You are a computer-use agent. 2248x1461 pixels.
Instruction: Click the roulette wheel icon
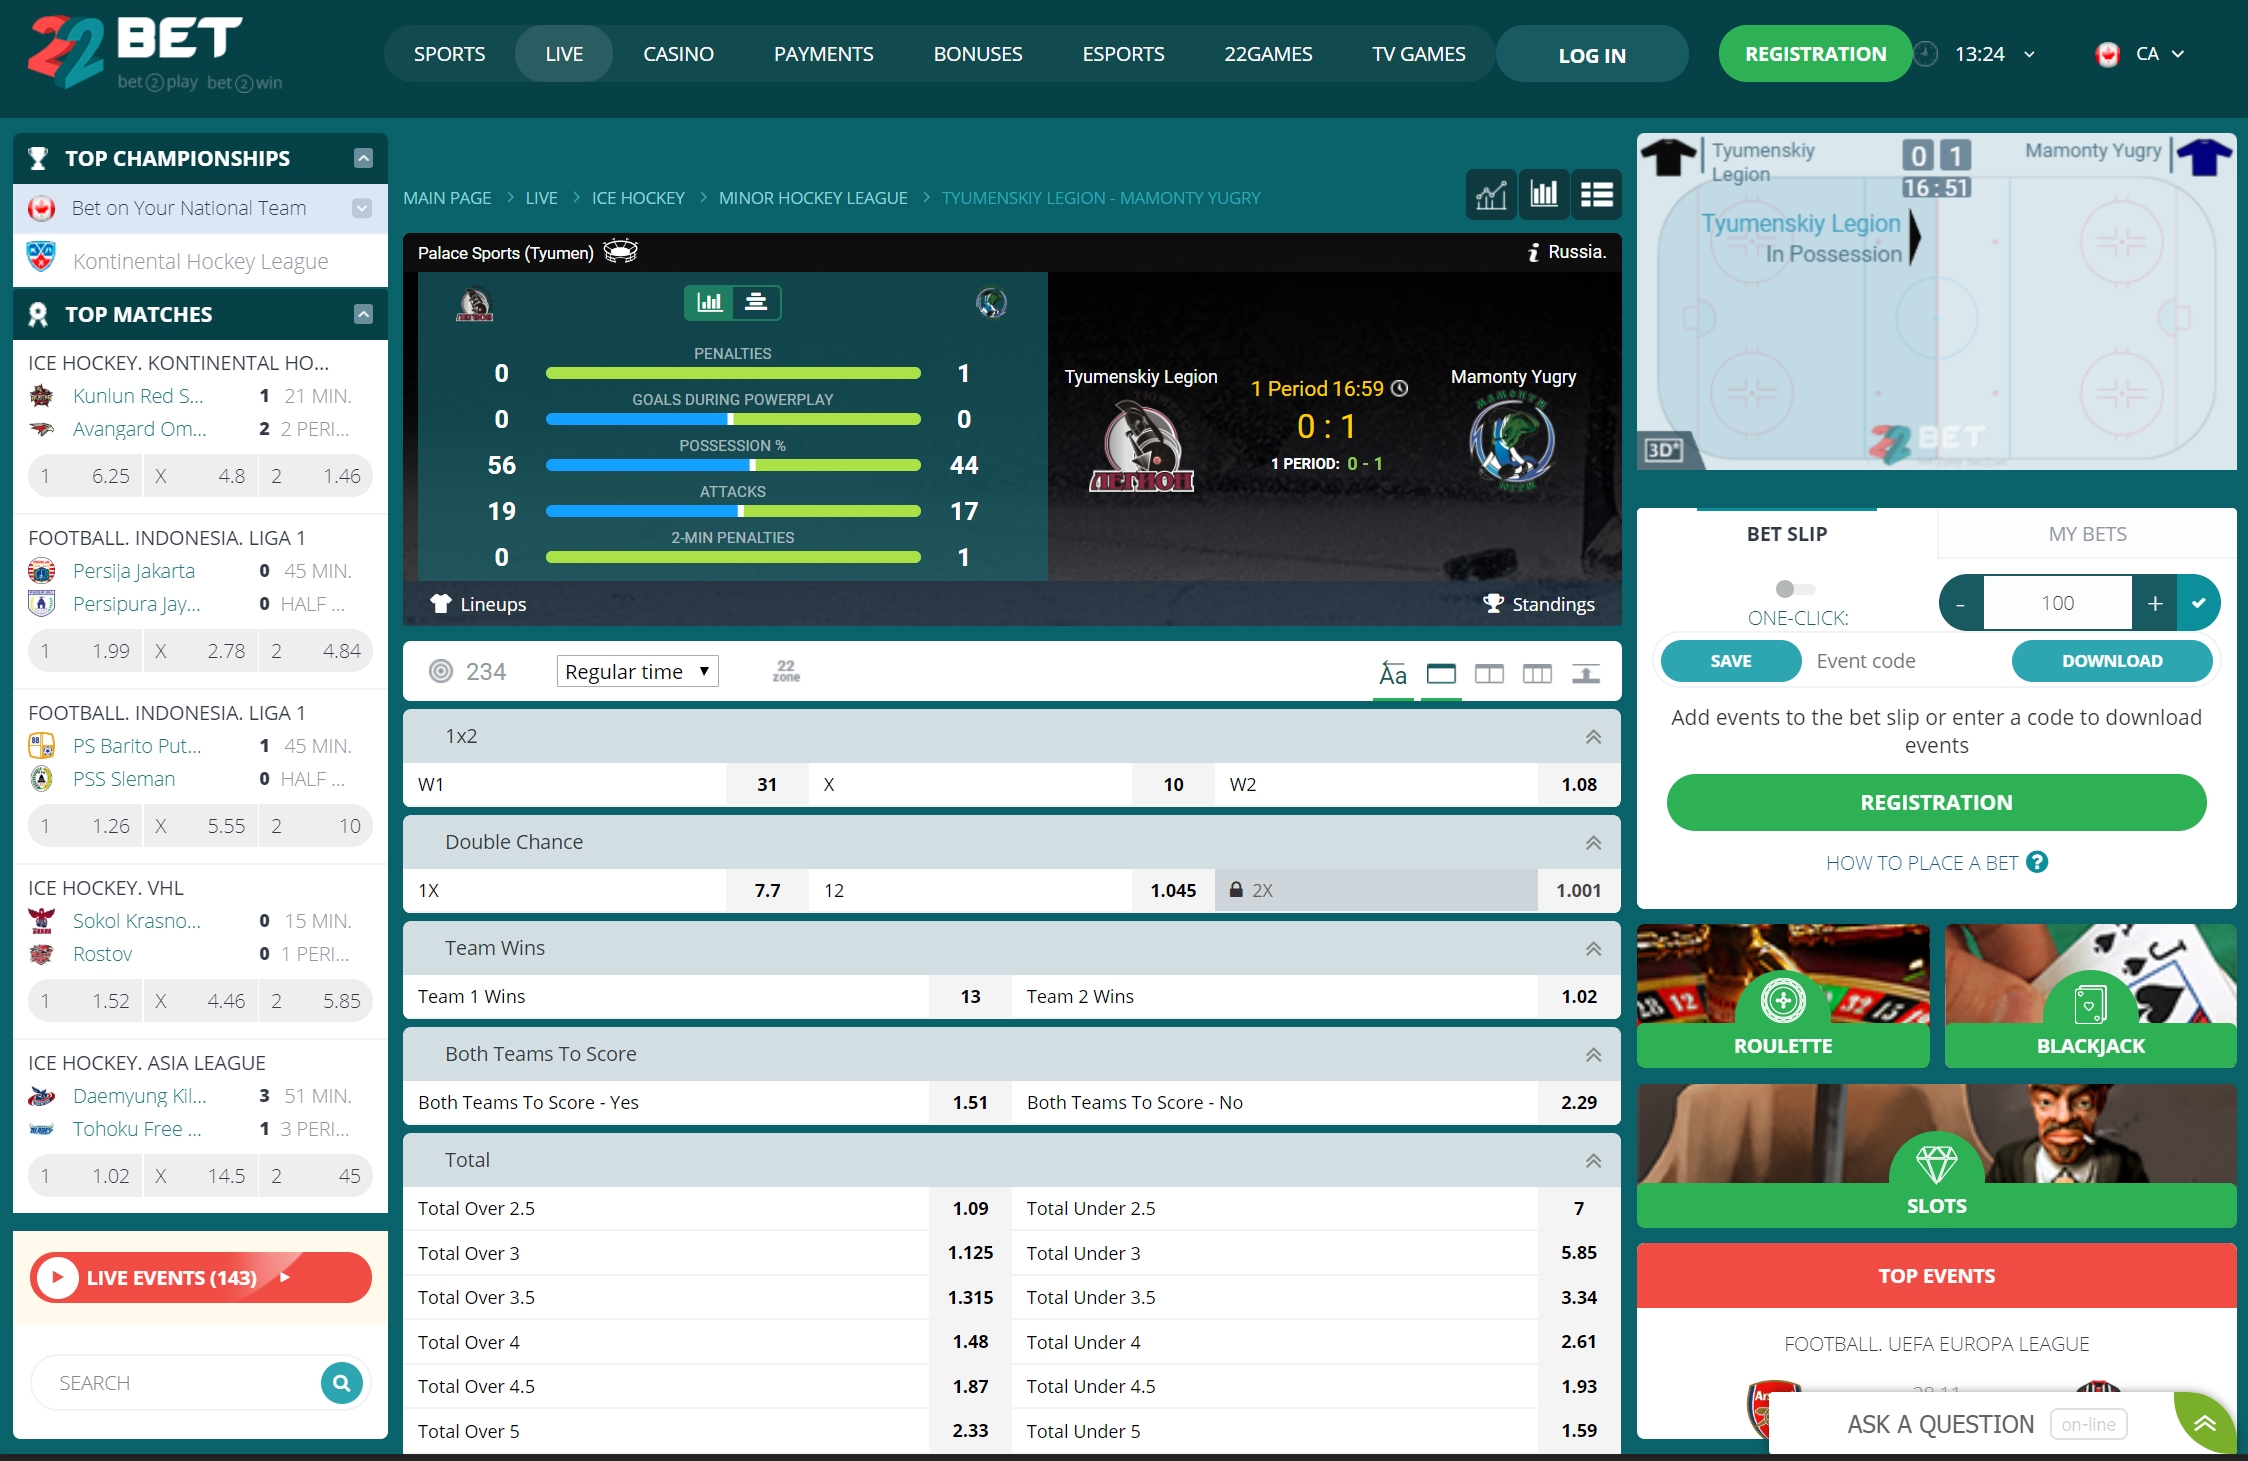tap(1783, 999)
